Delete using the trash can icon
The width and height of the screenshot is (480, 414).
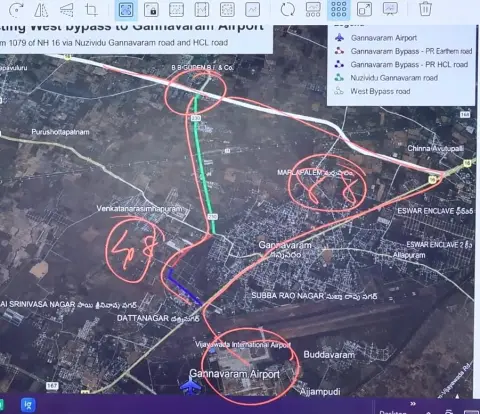point(425,8)
